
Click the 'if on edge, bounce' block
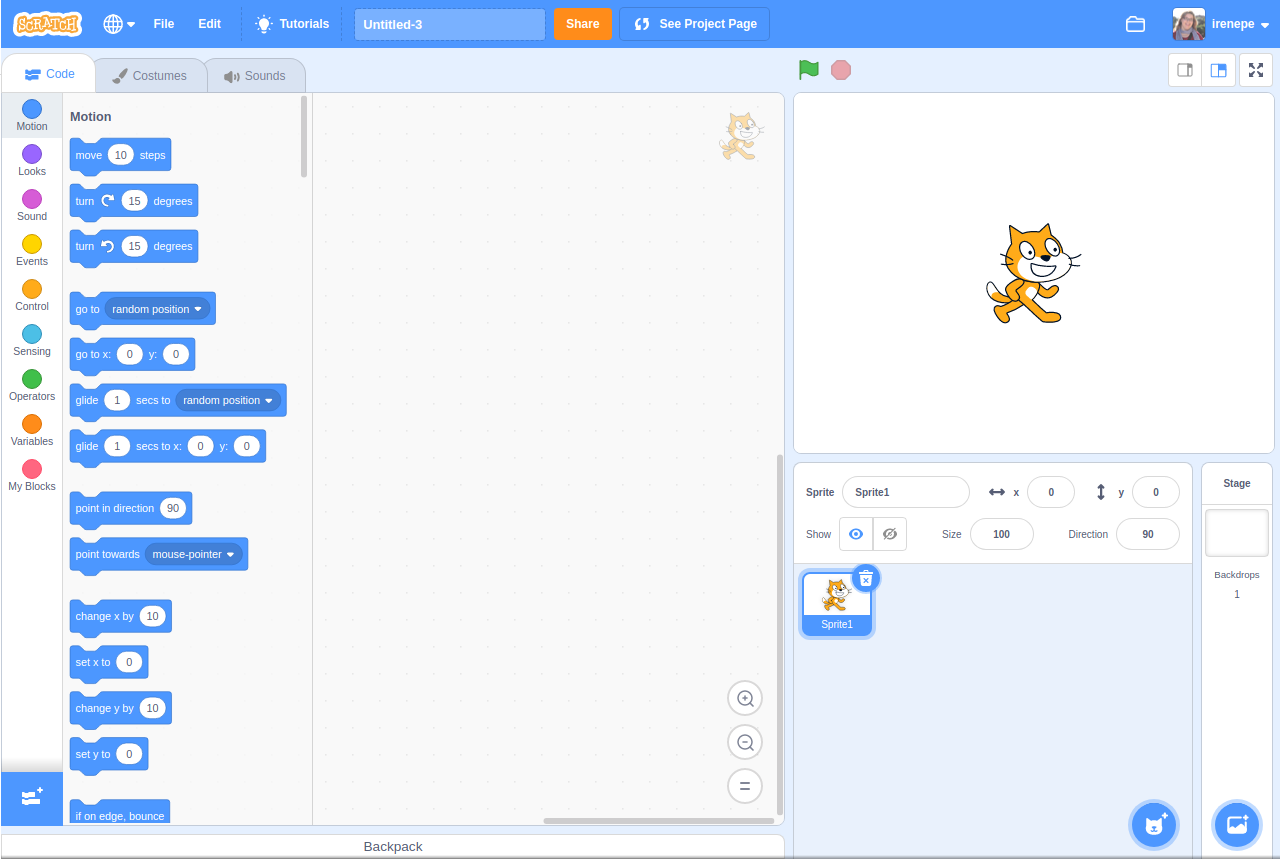point(119,813)
